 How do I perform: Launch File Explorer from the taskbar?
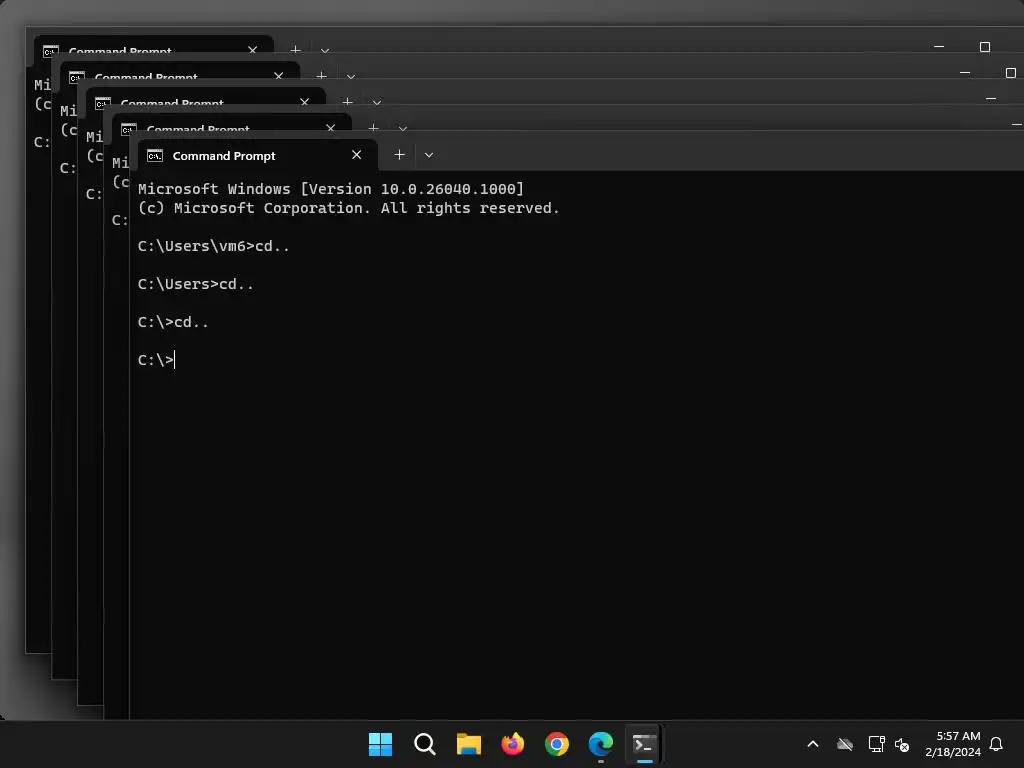(x=468, y=744)
